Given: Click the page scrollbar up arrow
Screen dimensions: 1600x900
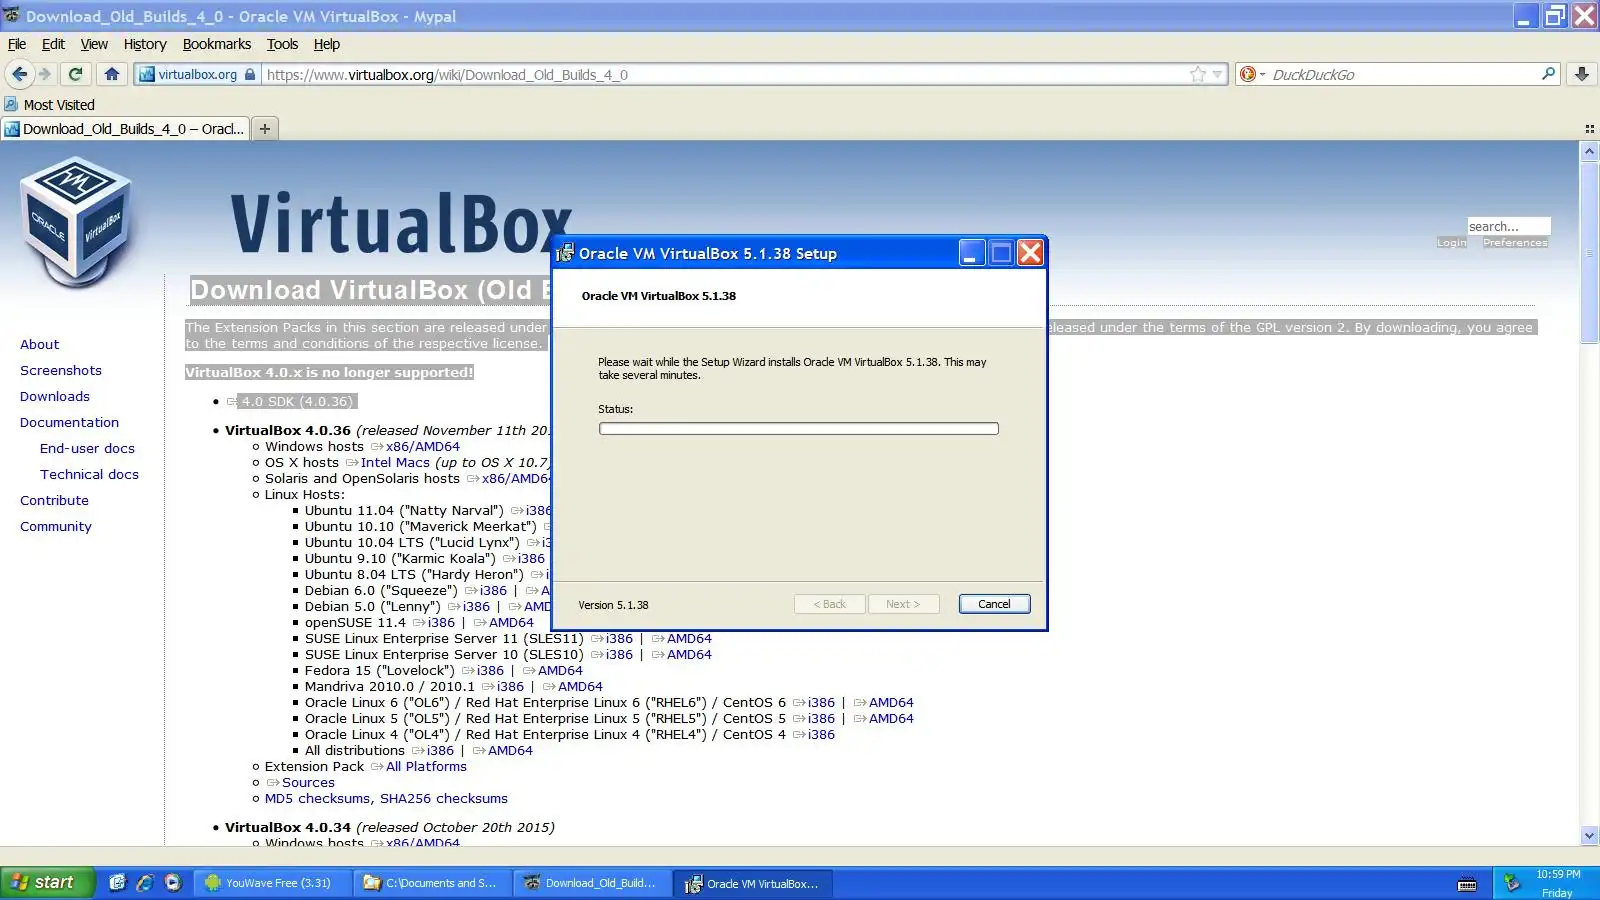Looking at the screenshot, I should [1589, 151].
